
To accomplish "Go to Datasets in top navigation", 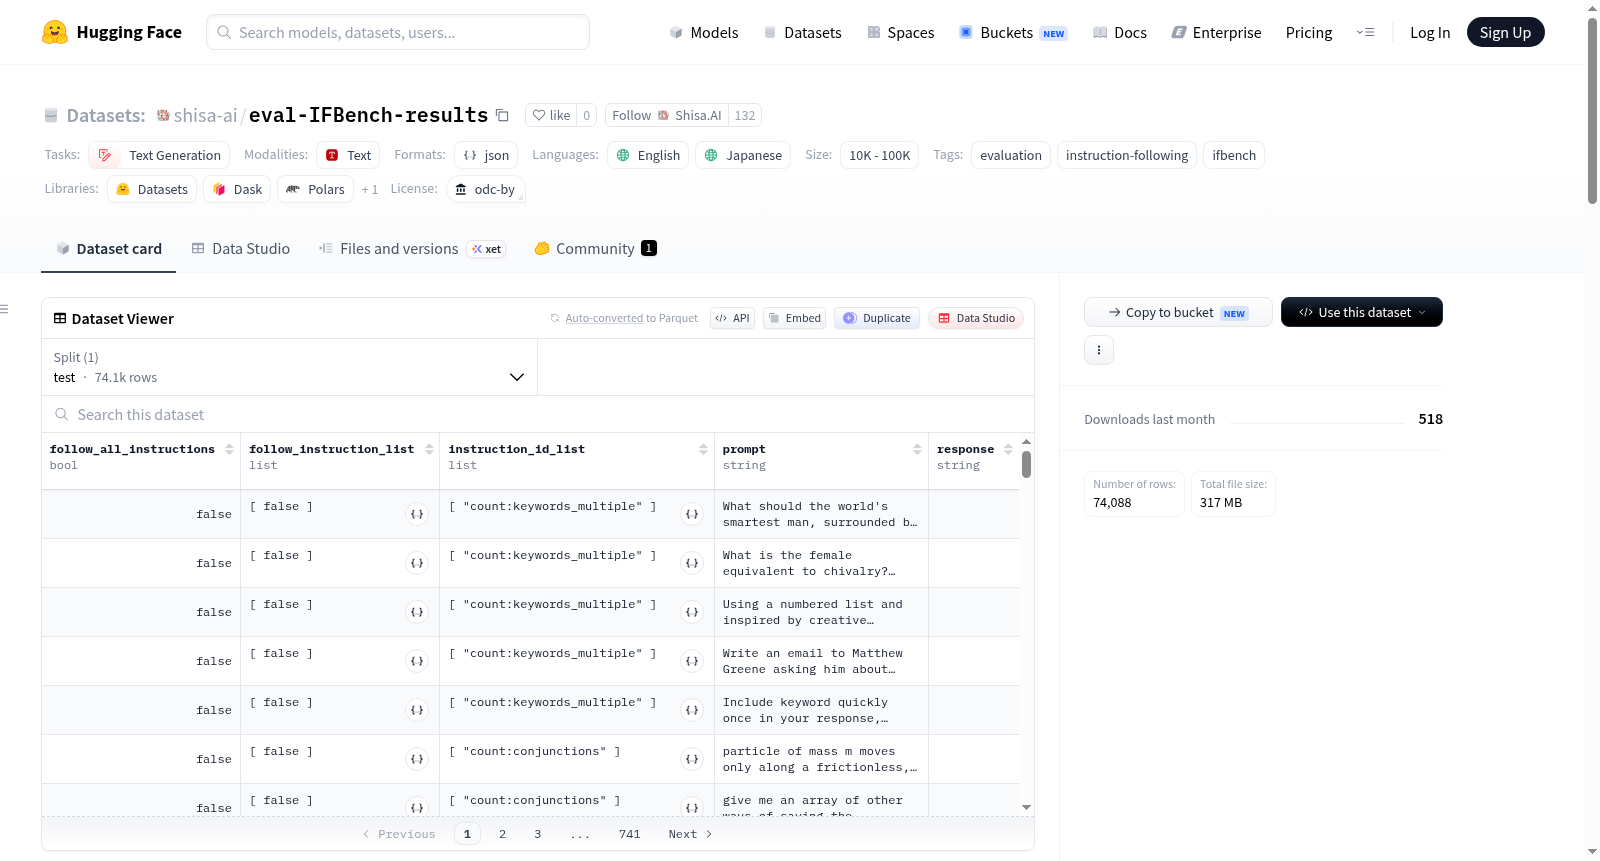I will [802, 32].
